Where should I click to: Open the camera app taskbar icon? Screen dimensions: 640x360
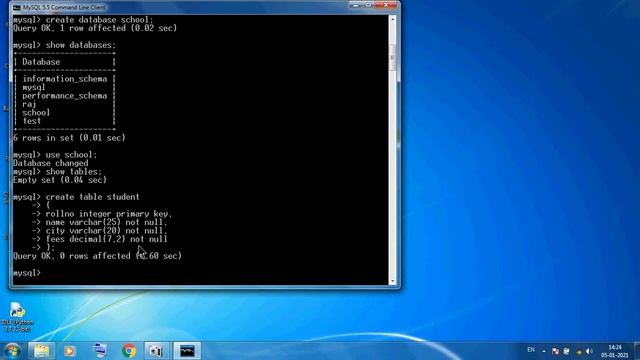[x=157, y=351]
